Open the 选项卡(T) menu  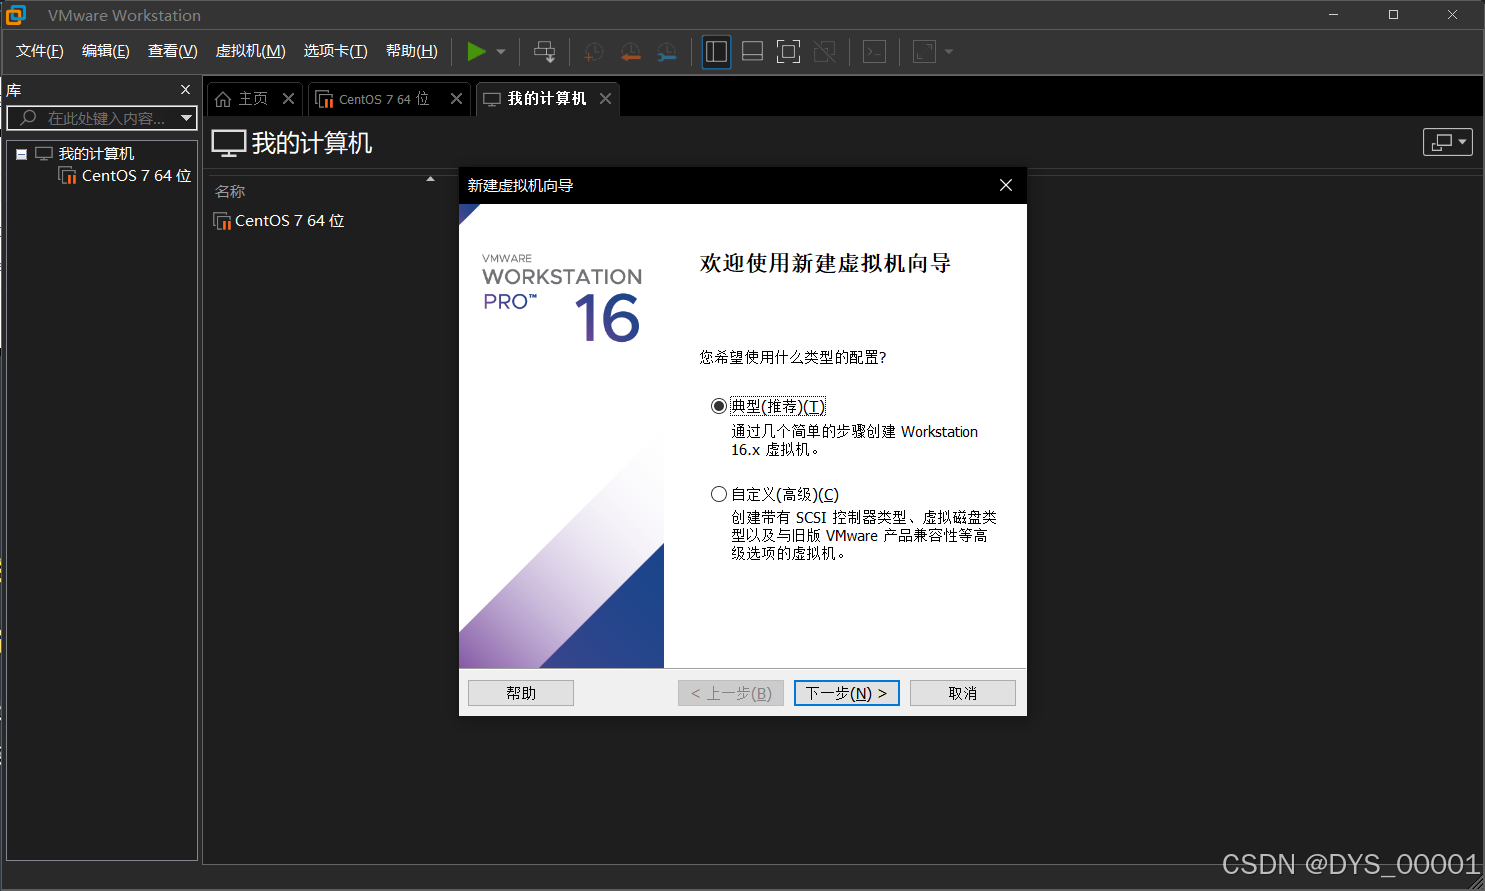point(336,51)
